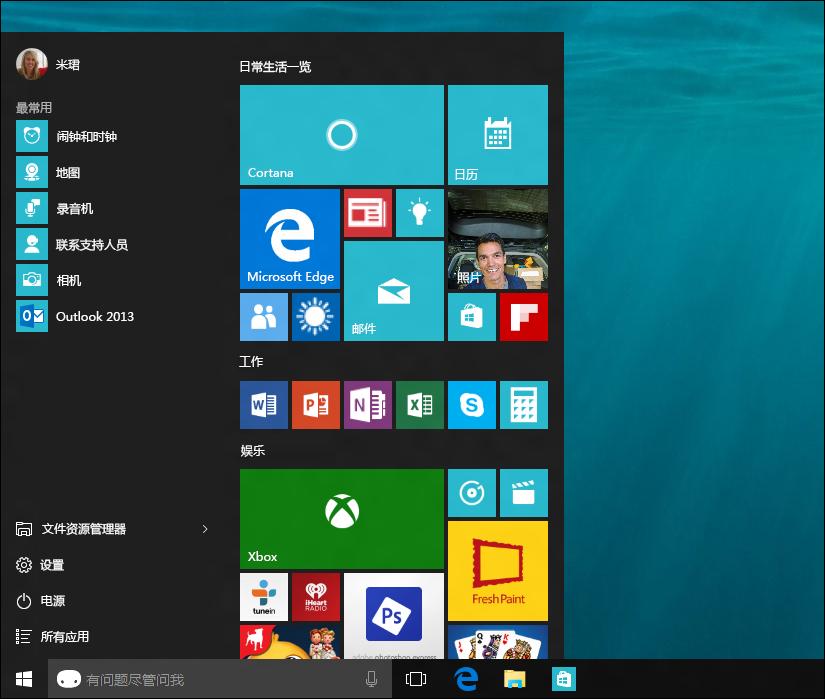Viewport: 825px width, 699px height.
Task: Open the Groove Music tile
Action: point(471,493)
